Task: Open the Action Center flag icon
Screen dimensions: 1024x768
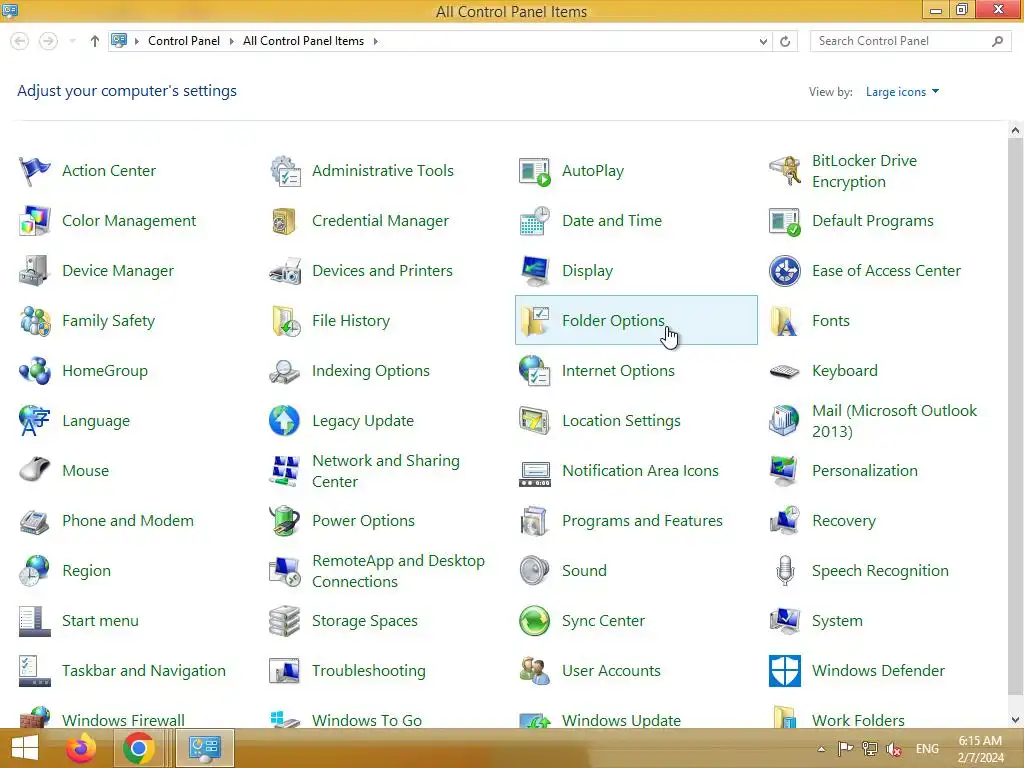Action: click(34, 171)
